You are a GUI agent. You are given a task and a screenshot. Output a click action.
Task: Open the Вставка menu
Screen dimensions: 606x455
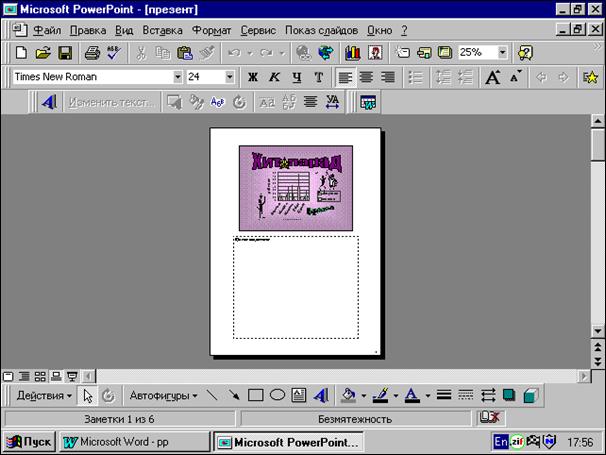pos(162,30)
